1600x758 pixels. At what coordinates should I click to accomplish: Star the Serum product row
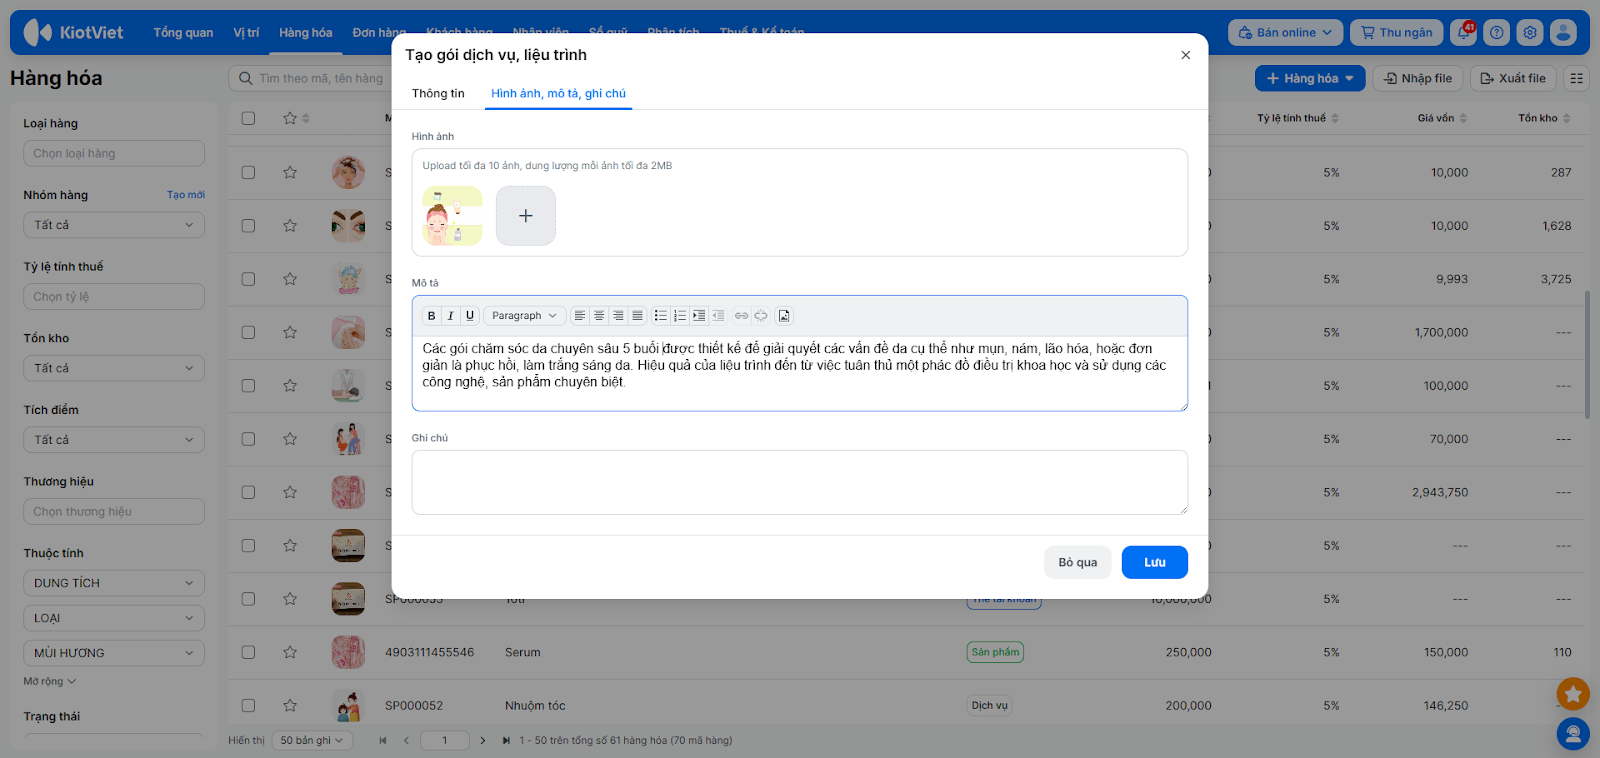(x=290, y=652)
